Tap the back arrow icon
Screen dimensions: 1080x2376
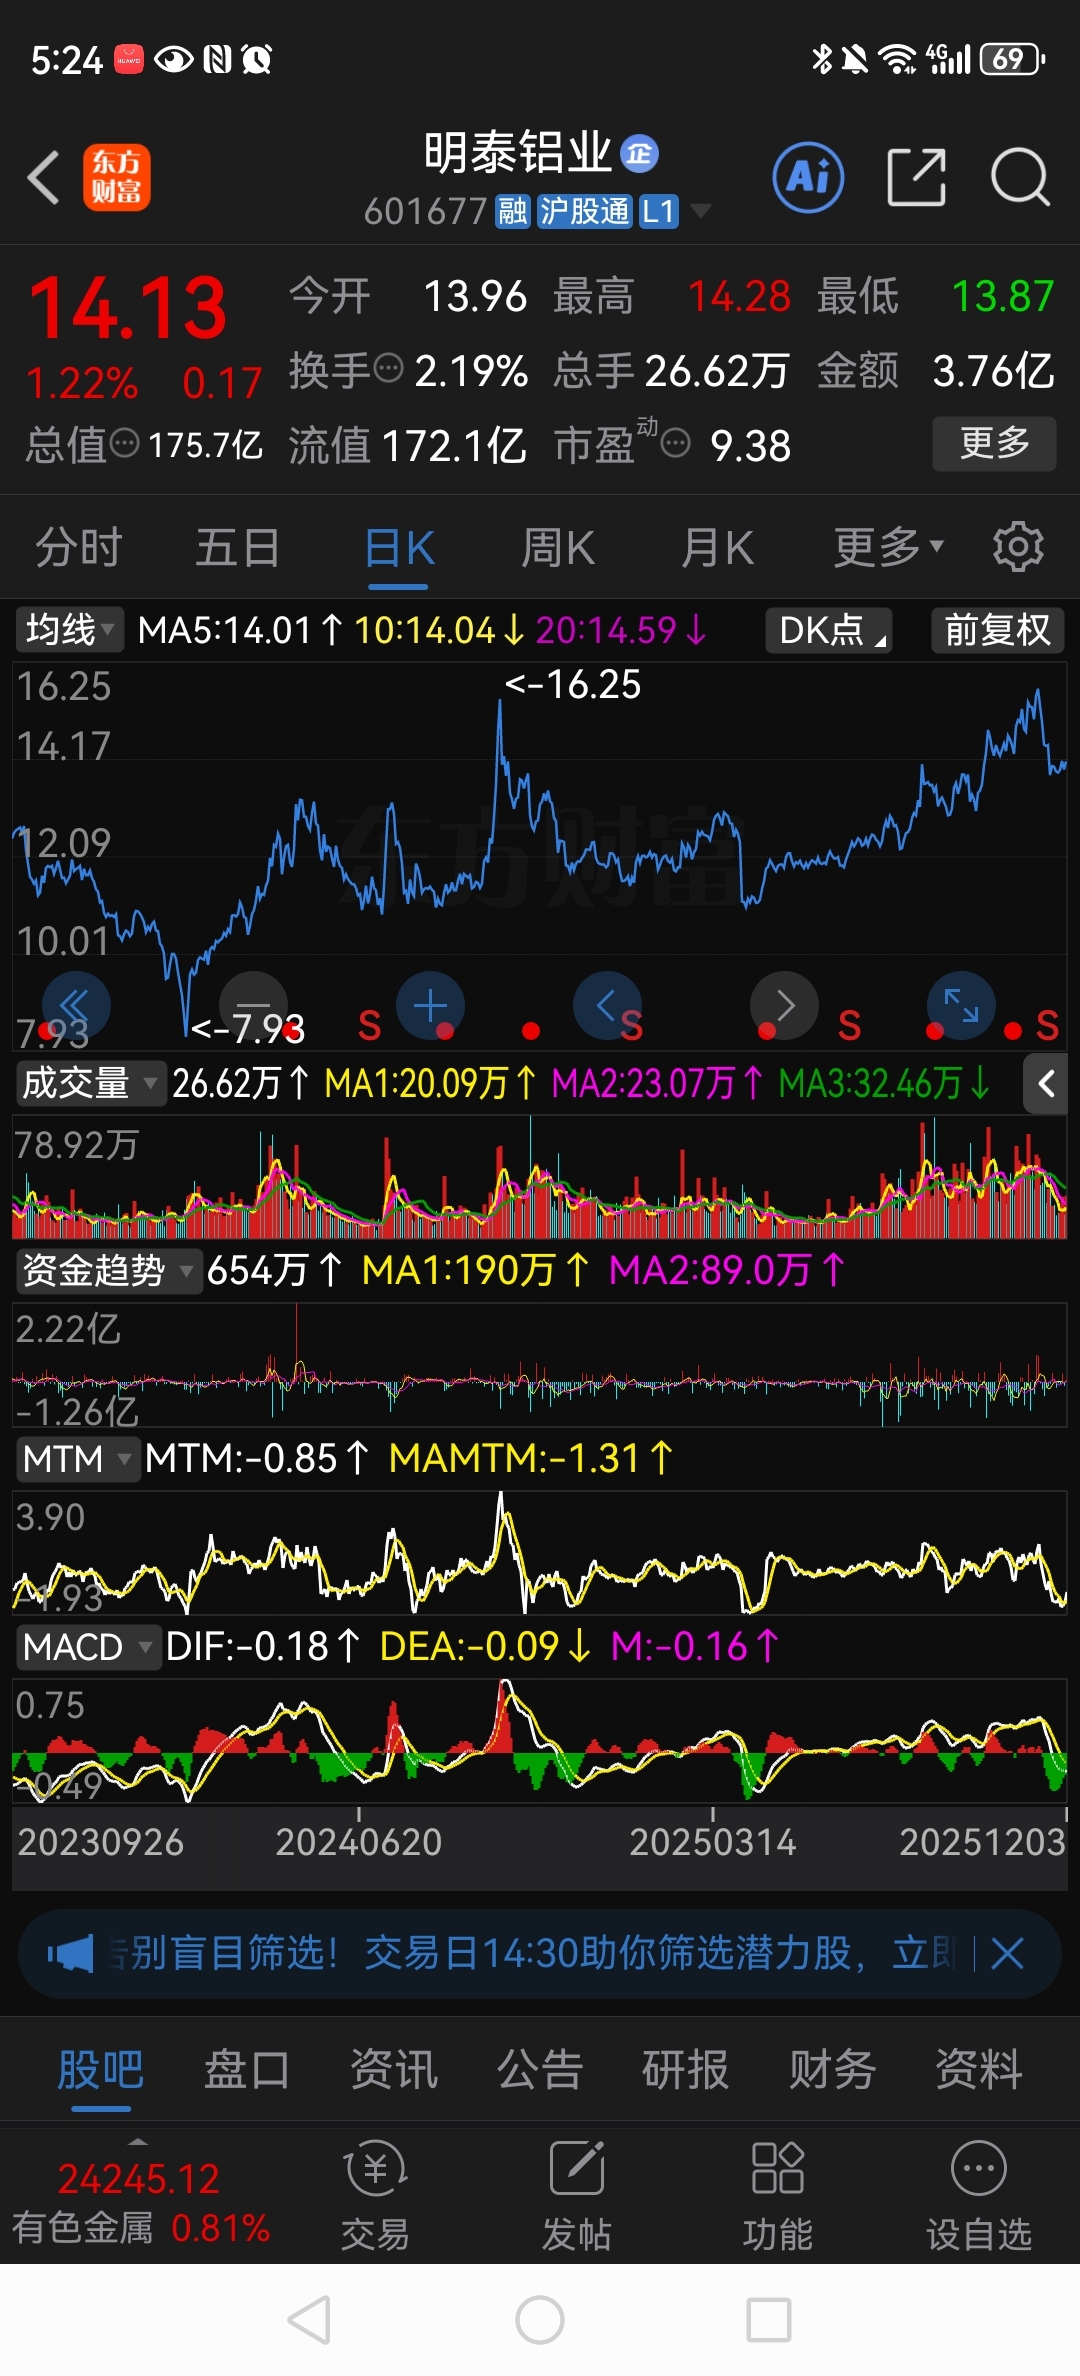pos(44,178)
